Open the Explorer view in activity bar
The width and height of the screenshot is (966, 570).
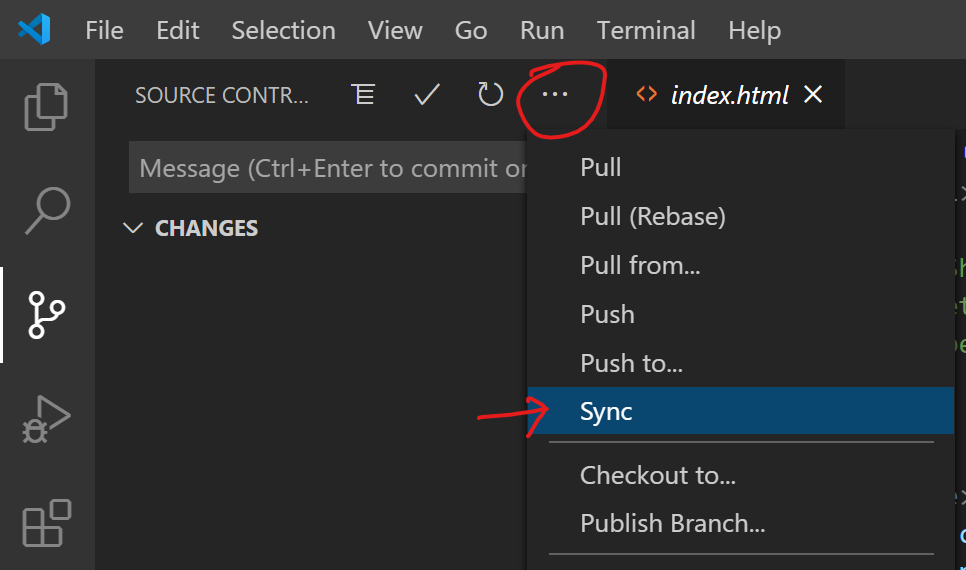[x=46, y=107]
